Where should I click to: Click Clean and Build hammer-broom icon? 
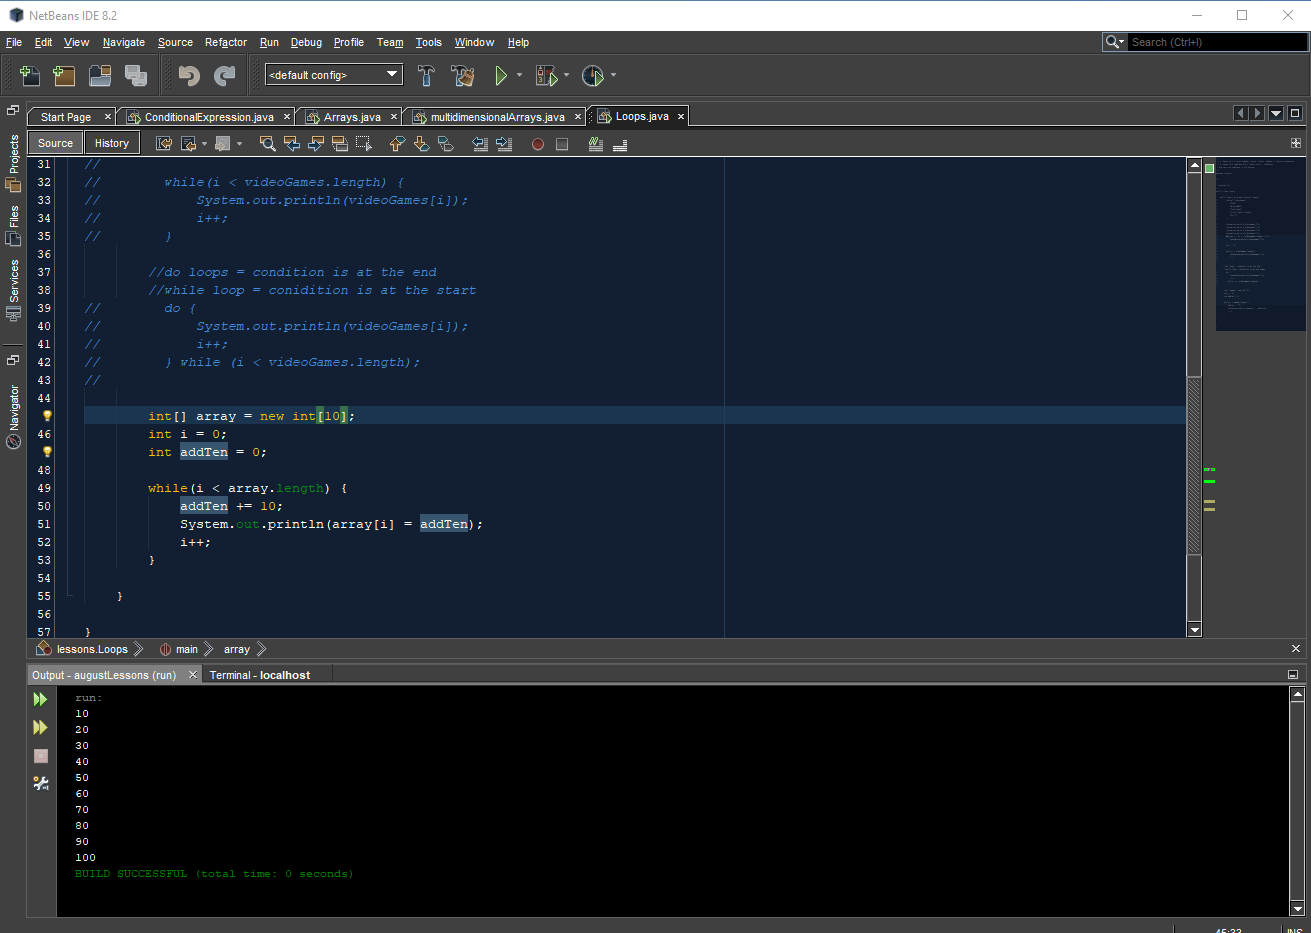click(462, 75)
